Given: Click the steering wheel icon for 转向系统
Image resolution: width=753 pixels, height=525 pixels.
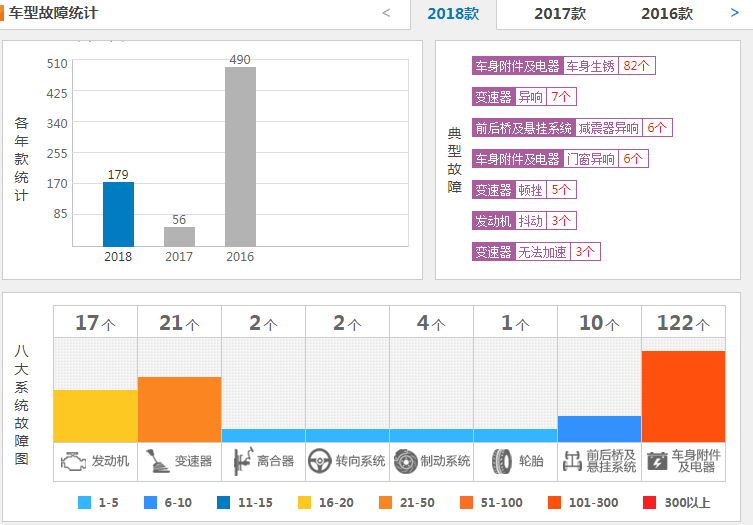Looking at the screenshot, I should (x=319, y=461).
